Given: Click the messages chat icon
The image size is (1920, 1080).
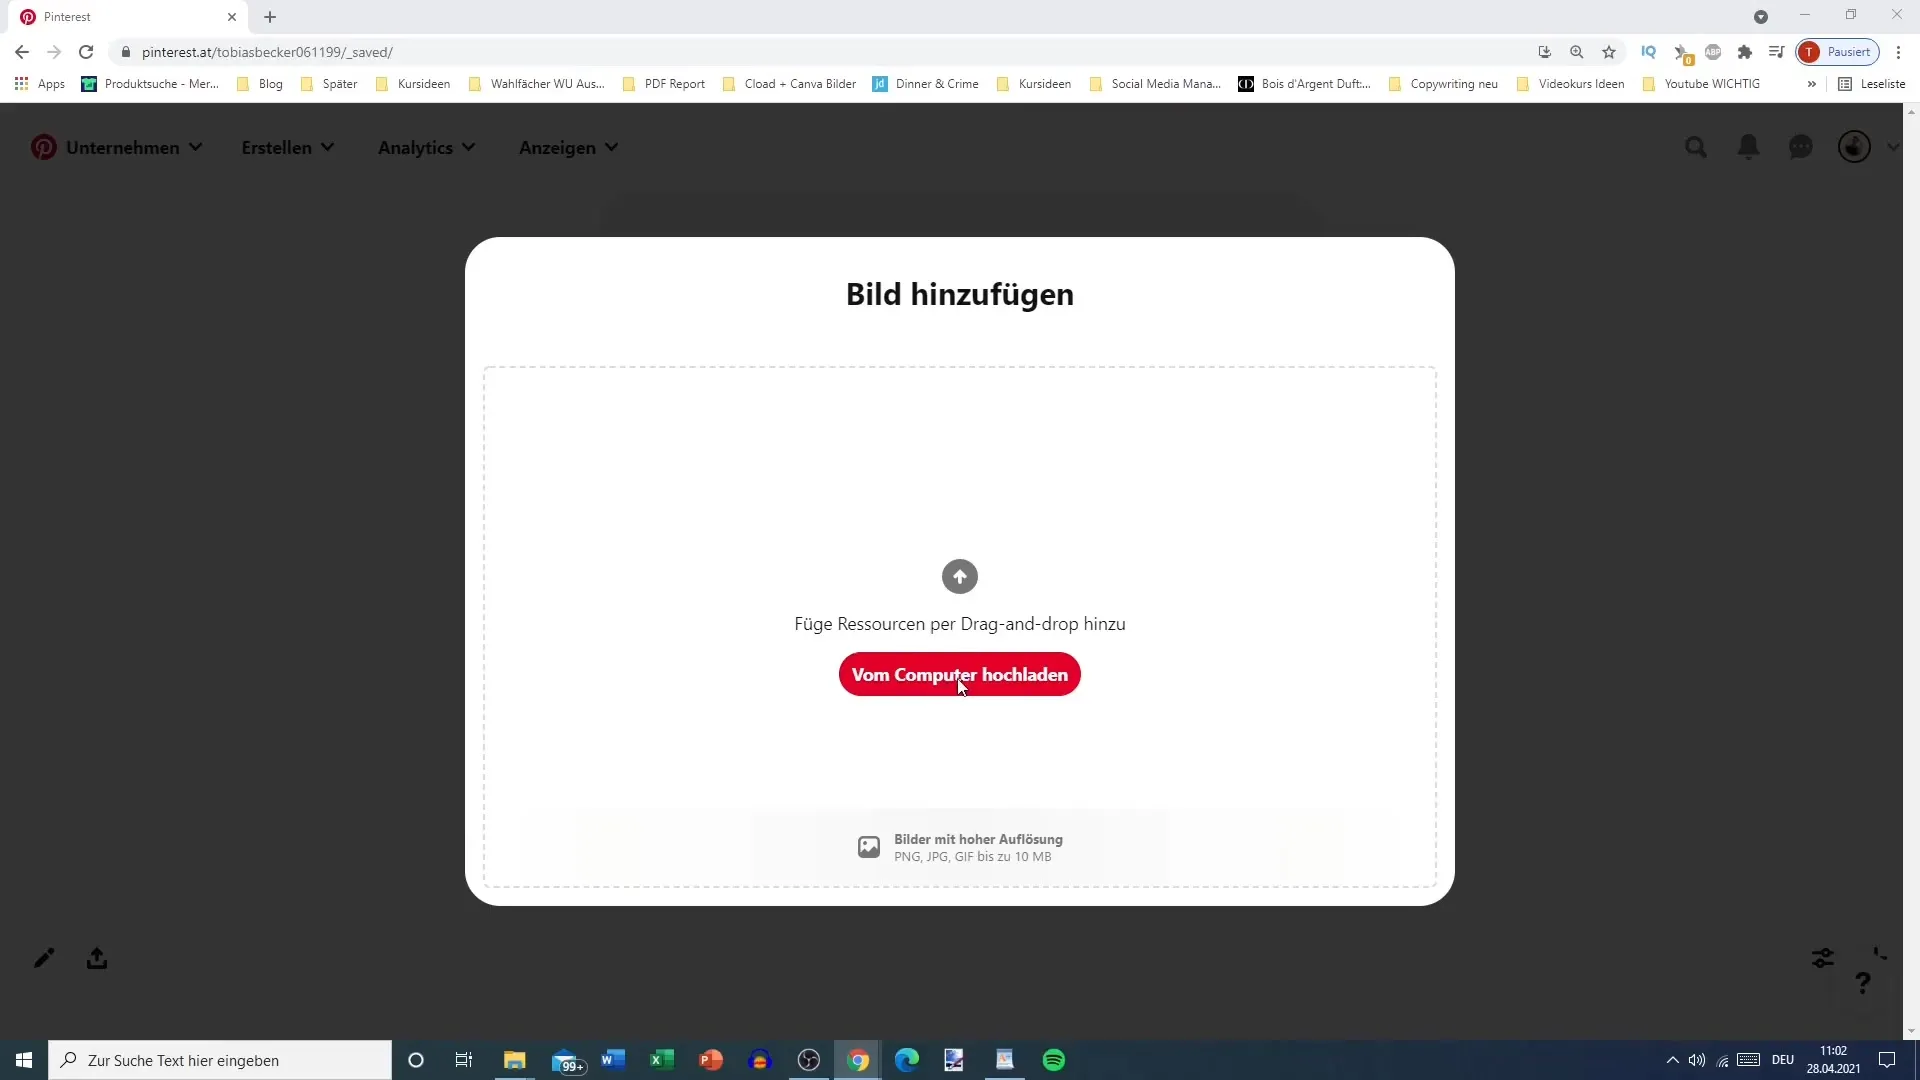Looking at the screenshot, I should (1801, 146).
